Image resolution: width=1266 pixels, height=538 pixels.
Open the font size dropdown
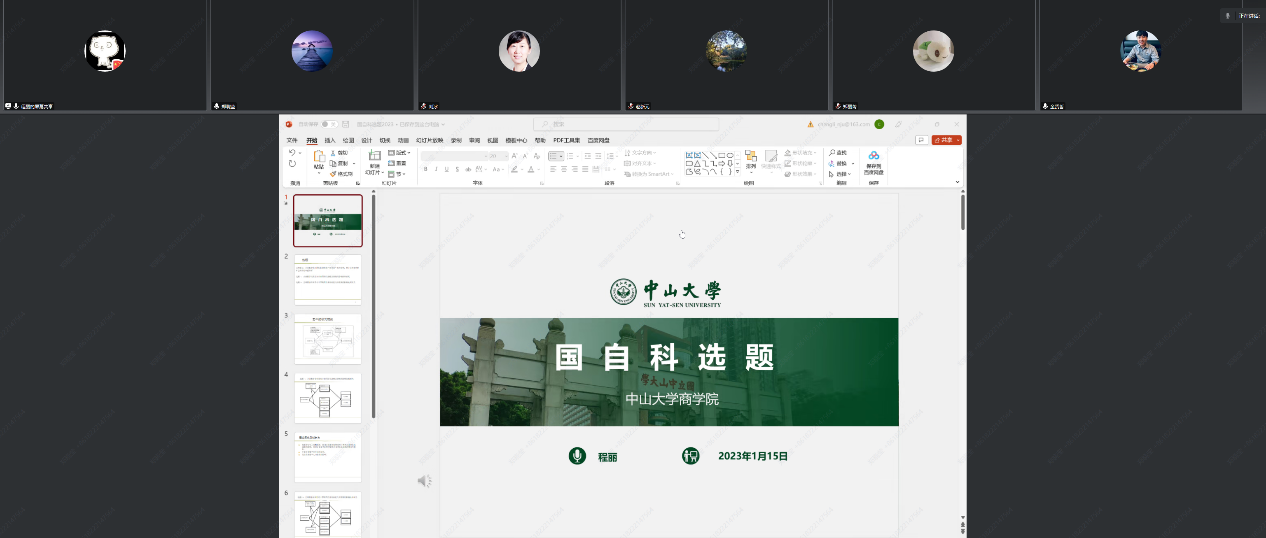point(505,156)
